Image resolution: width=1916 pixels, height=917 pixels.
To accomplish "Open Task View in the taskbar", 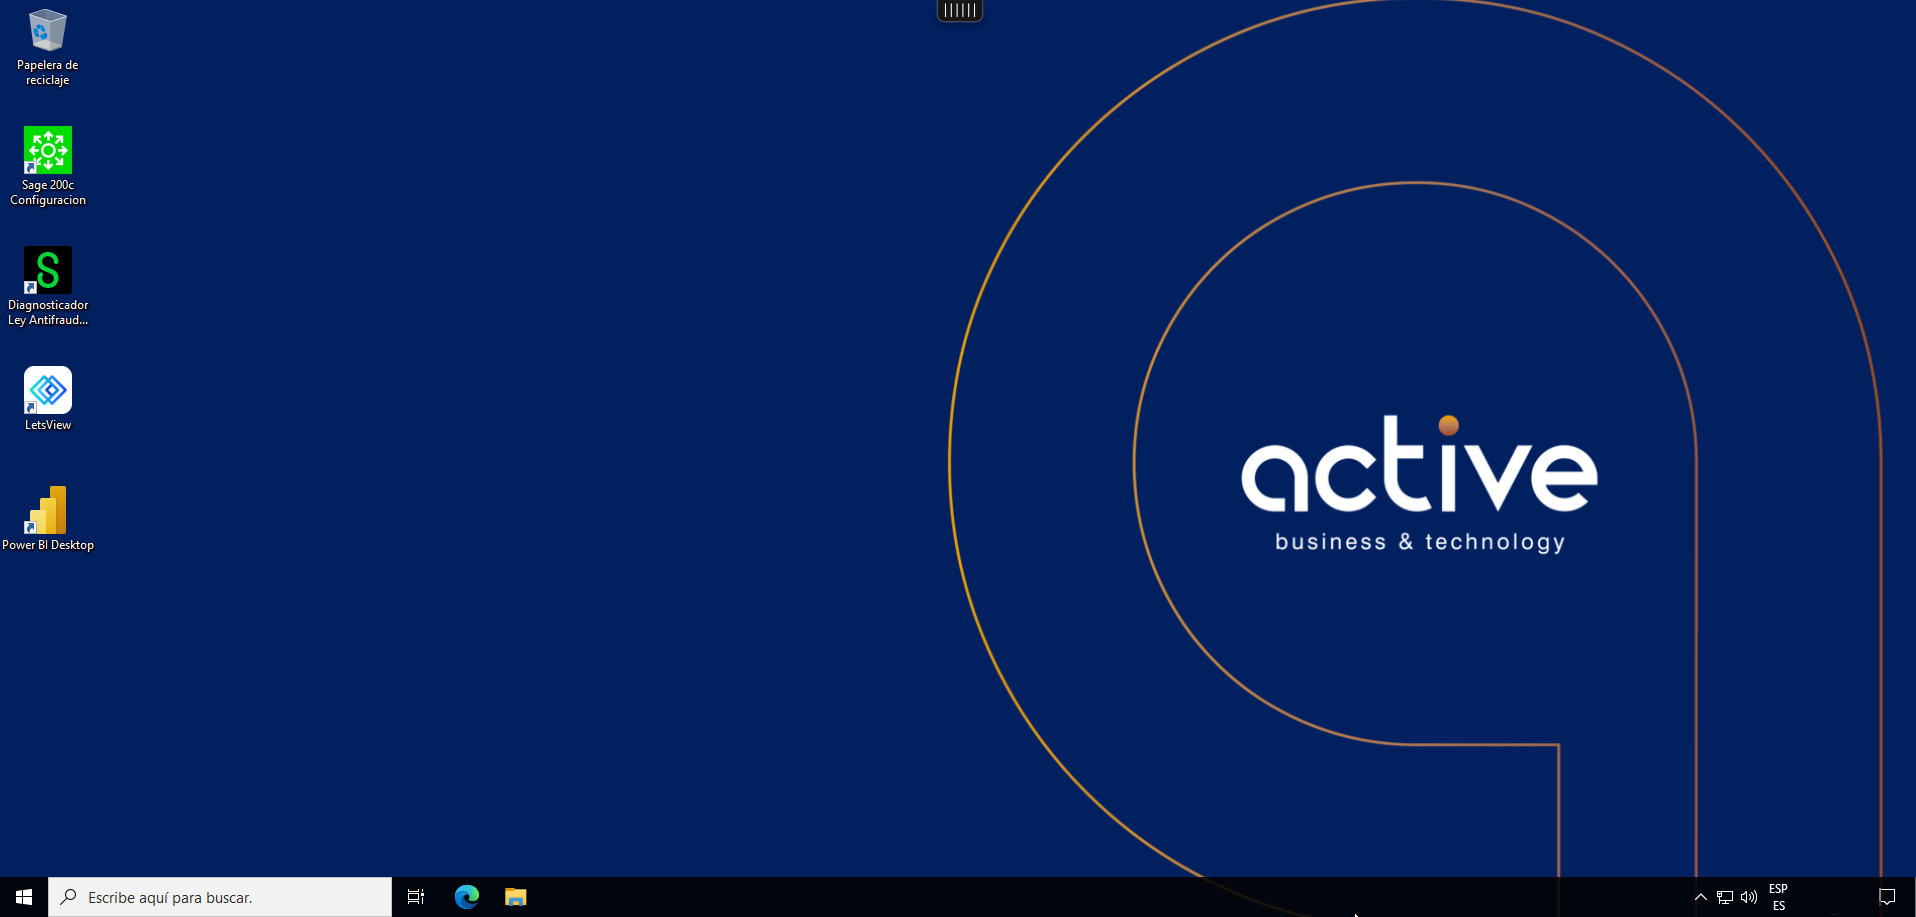I will pos(416,897).
